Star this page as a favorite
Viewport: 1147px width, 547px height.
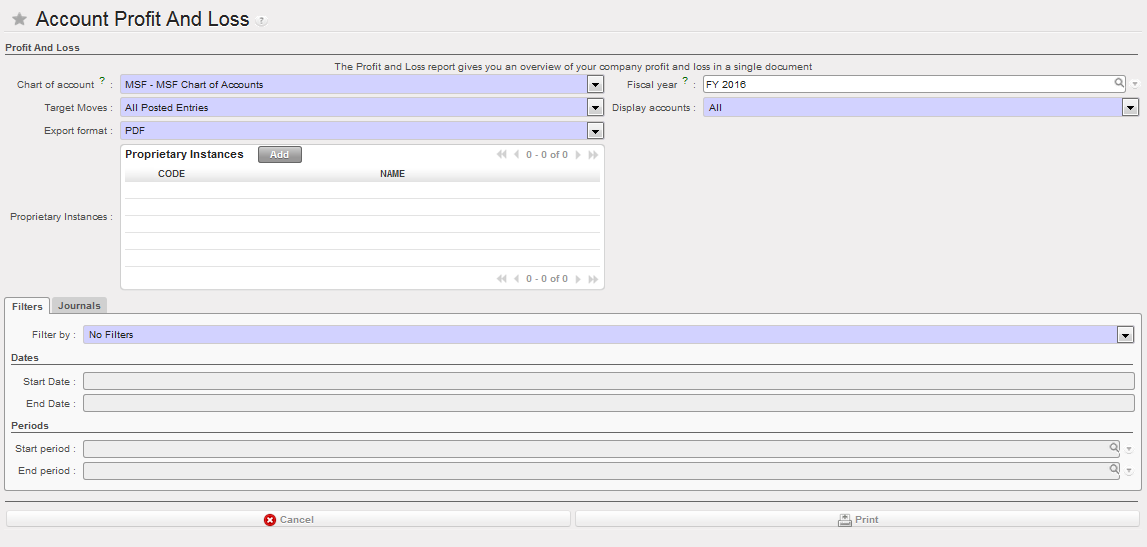click(x=20, y=20)
